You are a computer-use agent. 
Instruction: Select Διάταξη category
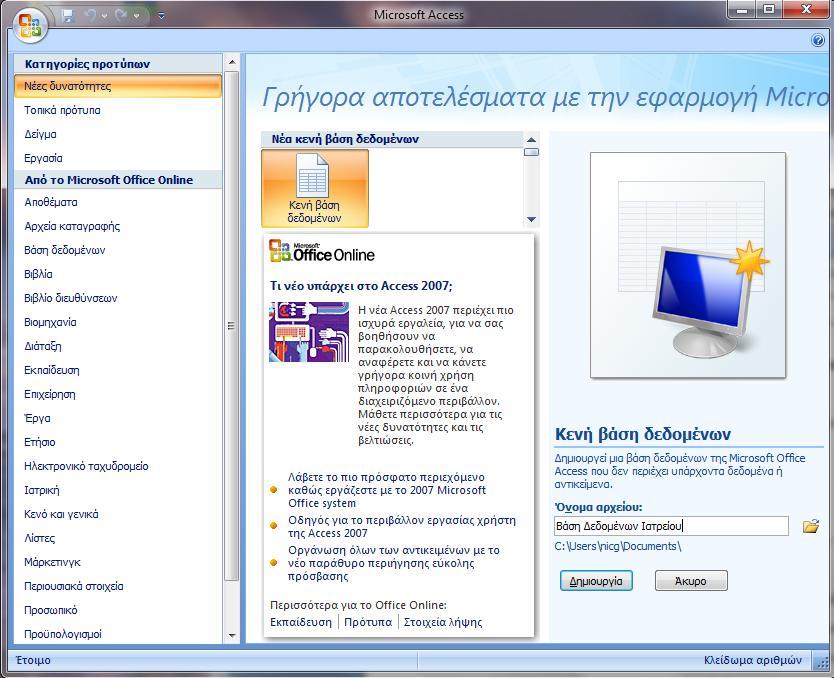(x=118, y=346)
